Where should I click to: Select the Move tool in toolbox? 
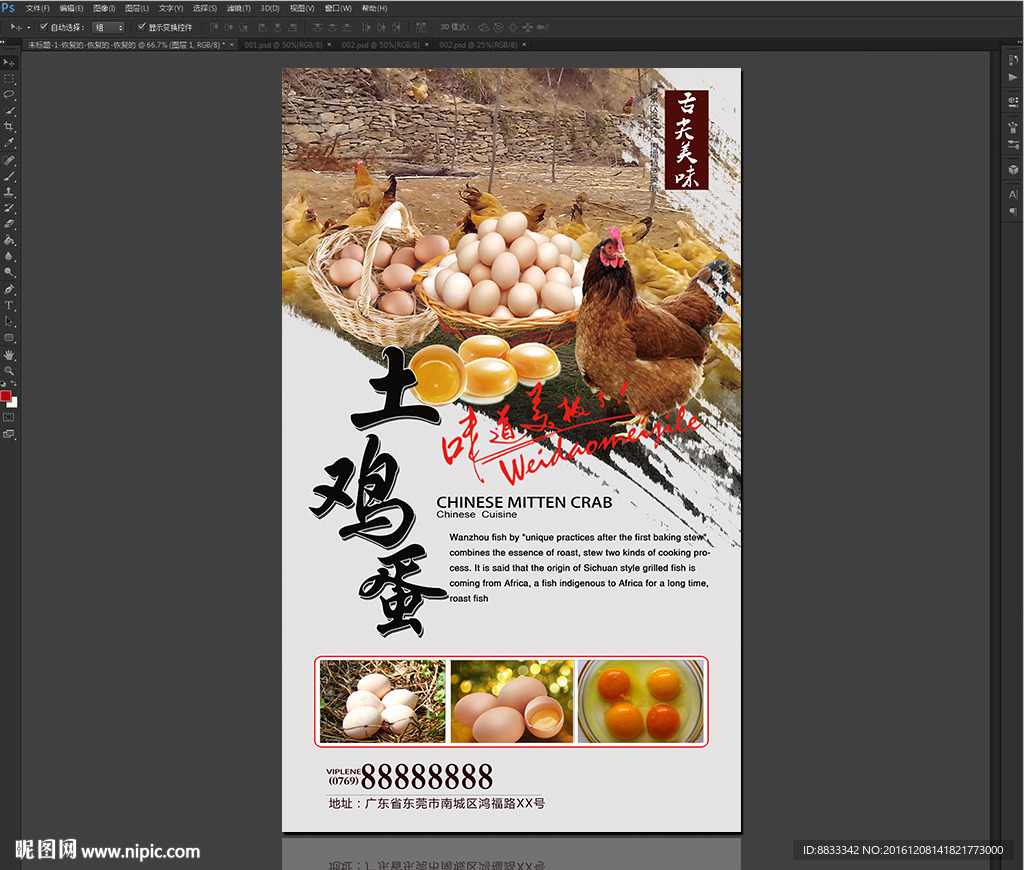click(9, 63)
